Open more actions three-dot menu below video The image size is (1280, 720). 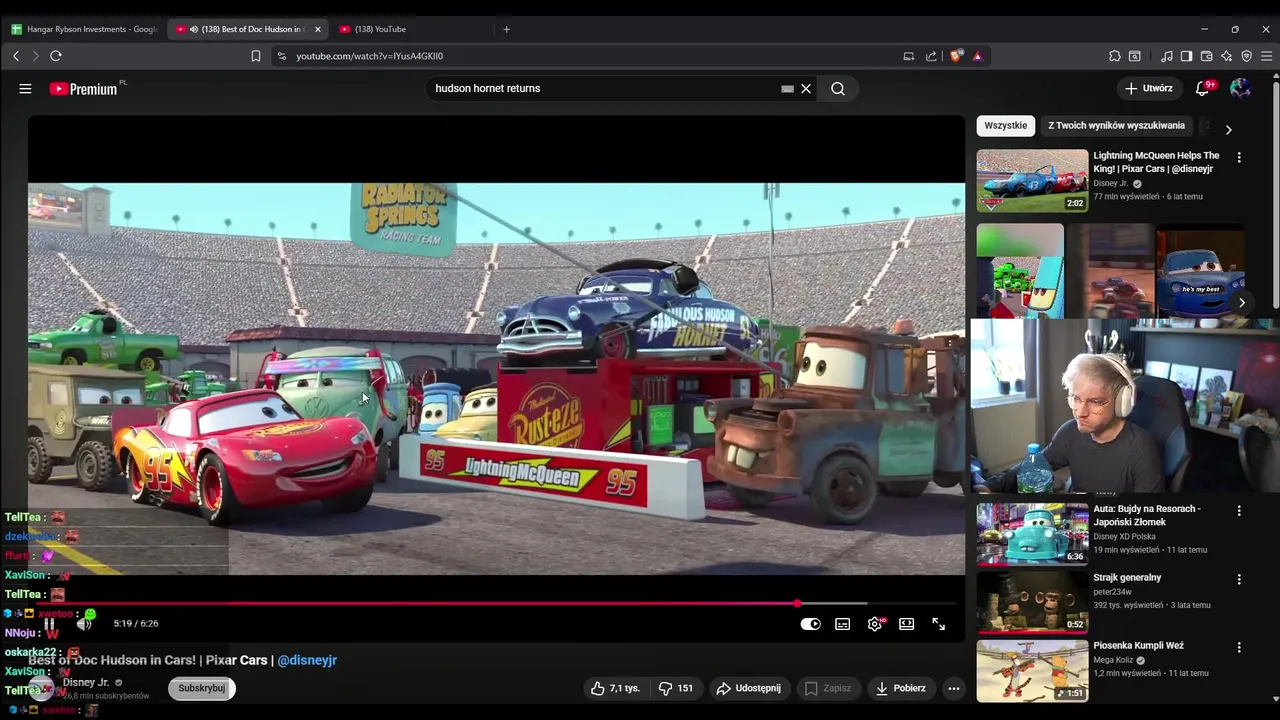click(x=954, y=688)
